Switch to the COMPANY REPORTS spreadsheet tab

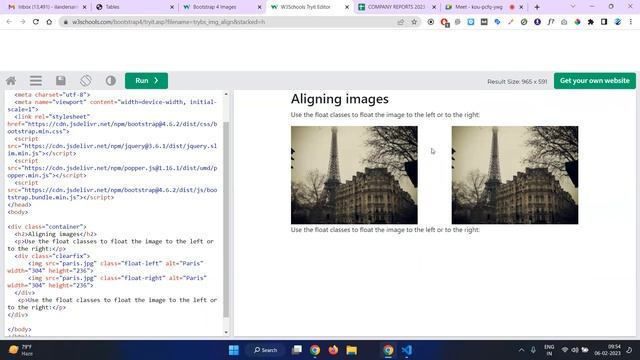click(x=397, y=7)
